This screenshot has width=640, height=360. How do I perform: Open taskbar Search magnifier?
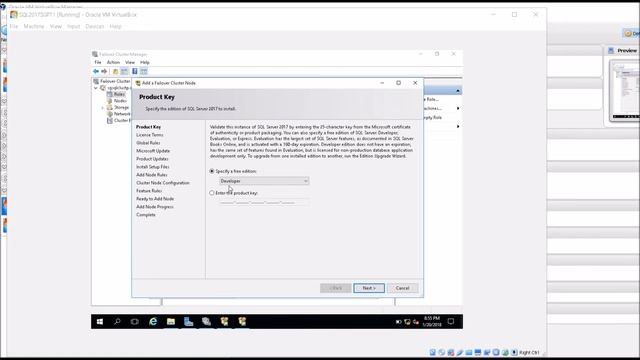(x=117, y=322)
